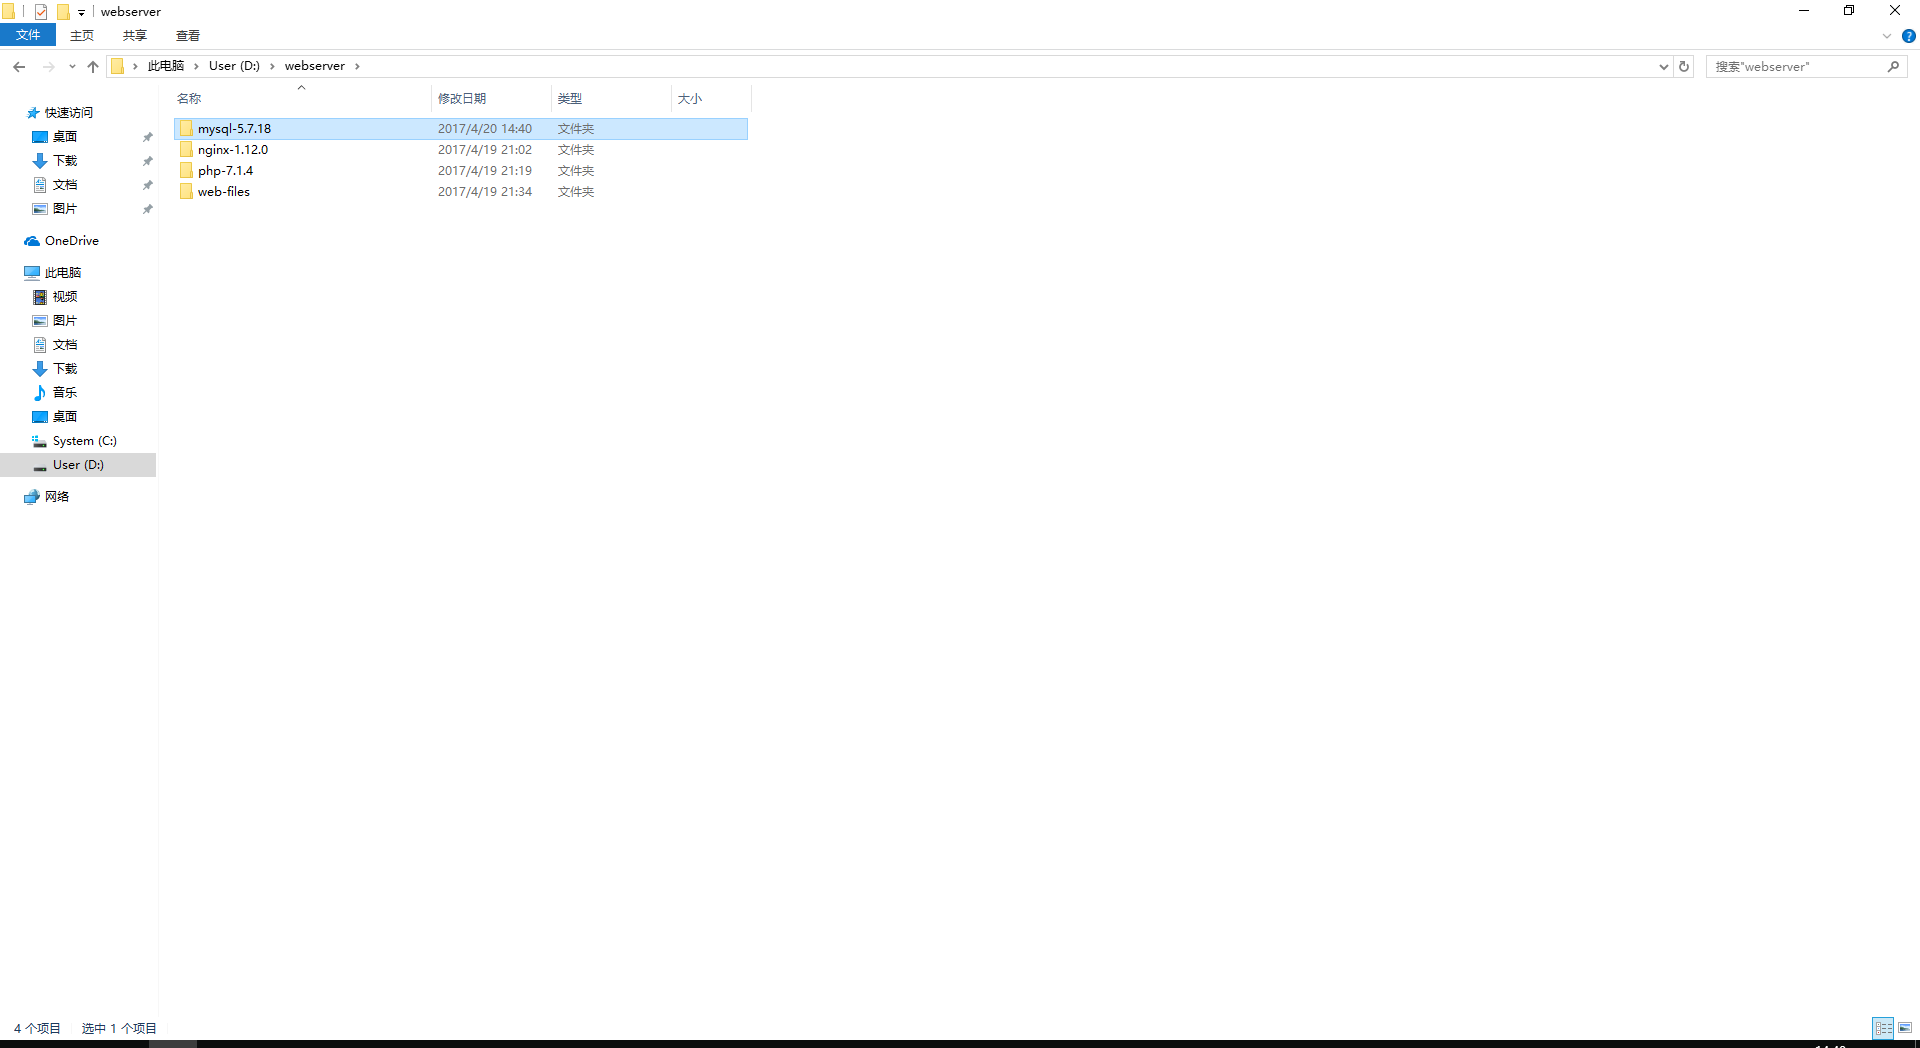The width and height of the screenshot is (1920, 1048).
Task: Click the pin icon next to 图片
Action: coord(147,209)
